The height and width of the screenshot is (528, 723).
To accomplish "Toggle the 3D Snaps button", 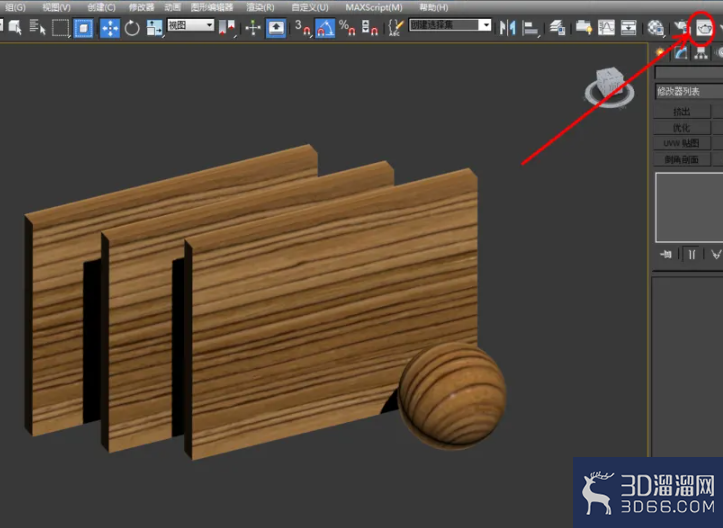I will (303, 28).
